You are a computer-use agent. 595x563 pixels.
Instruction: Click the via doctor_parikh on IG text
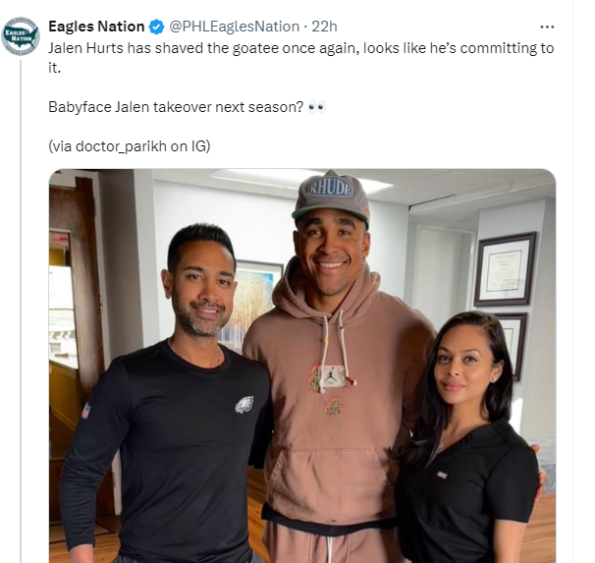point(129,146)
